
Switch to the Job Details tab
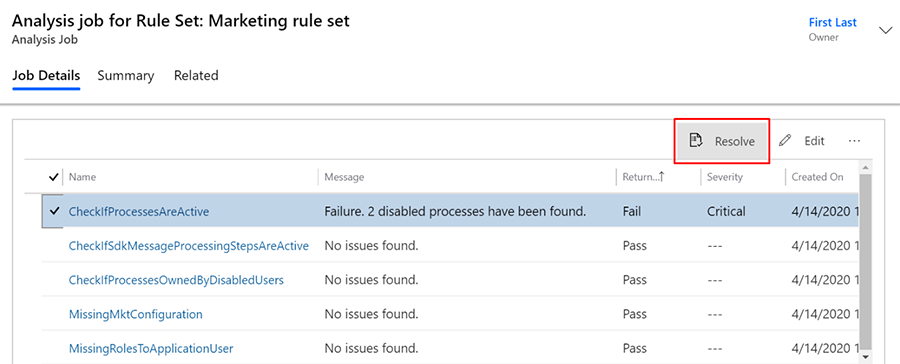click(x=46, y=76)
